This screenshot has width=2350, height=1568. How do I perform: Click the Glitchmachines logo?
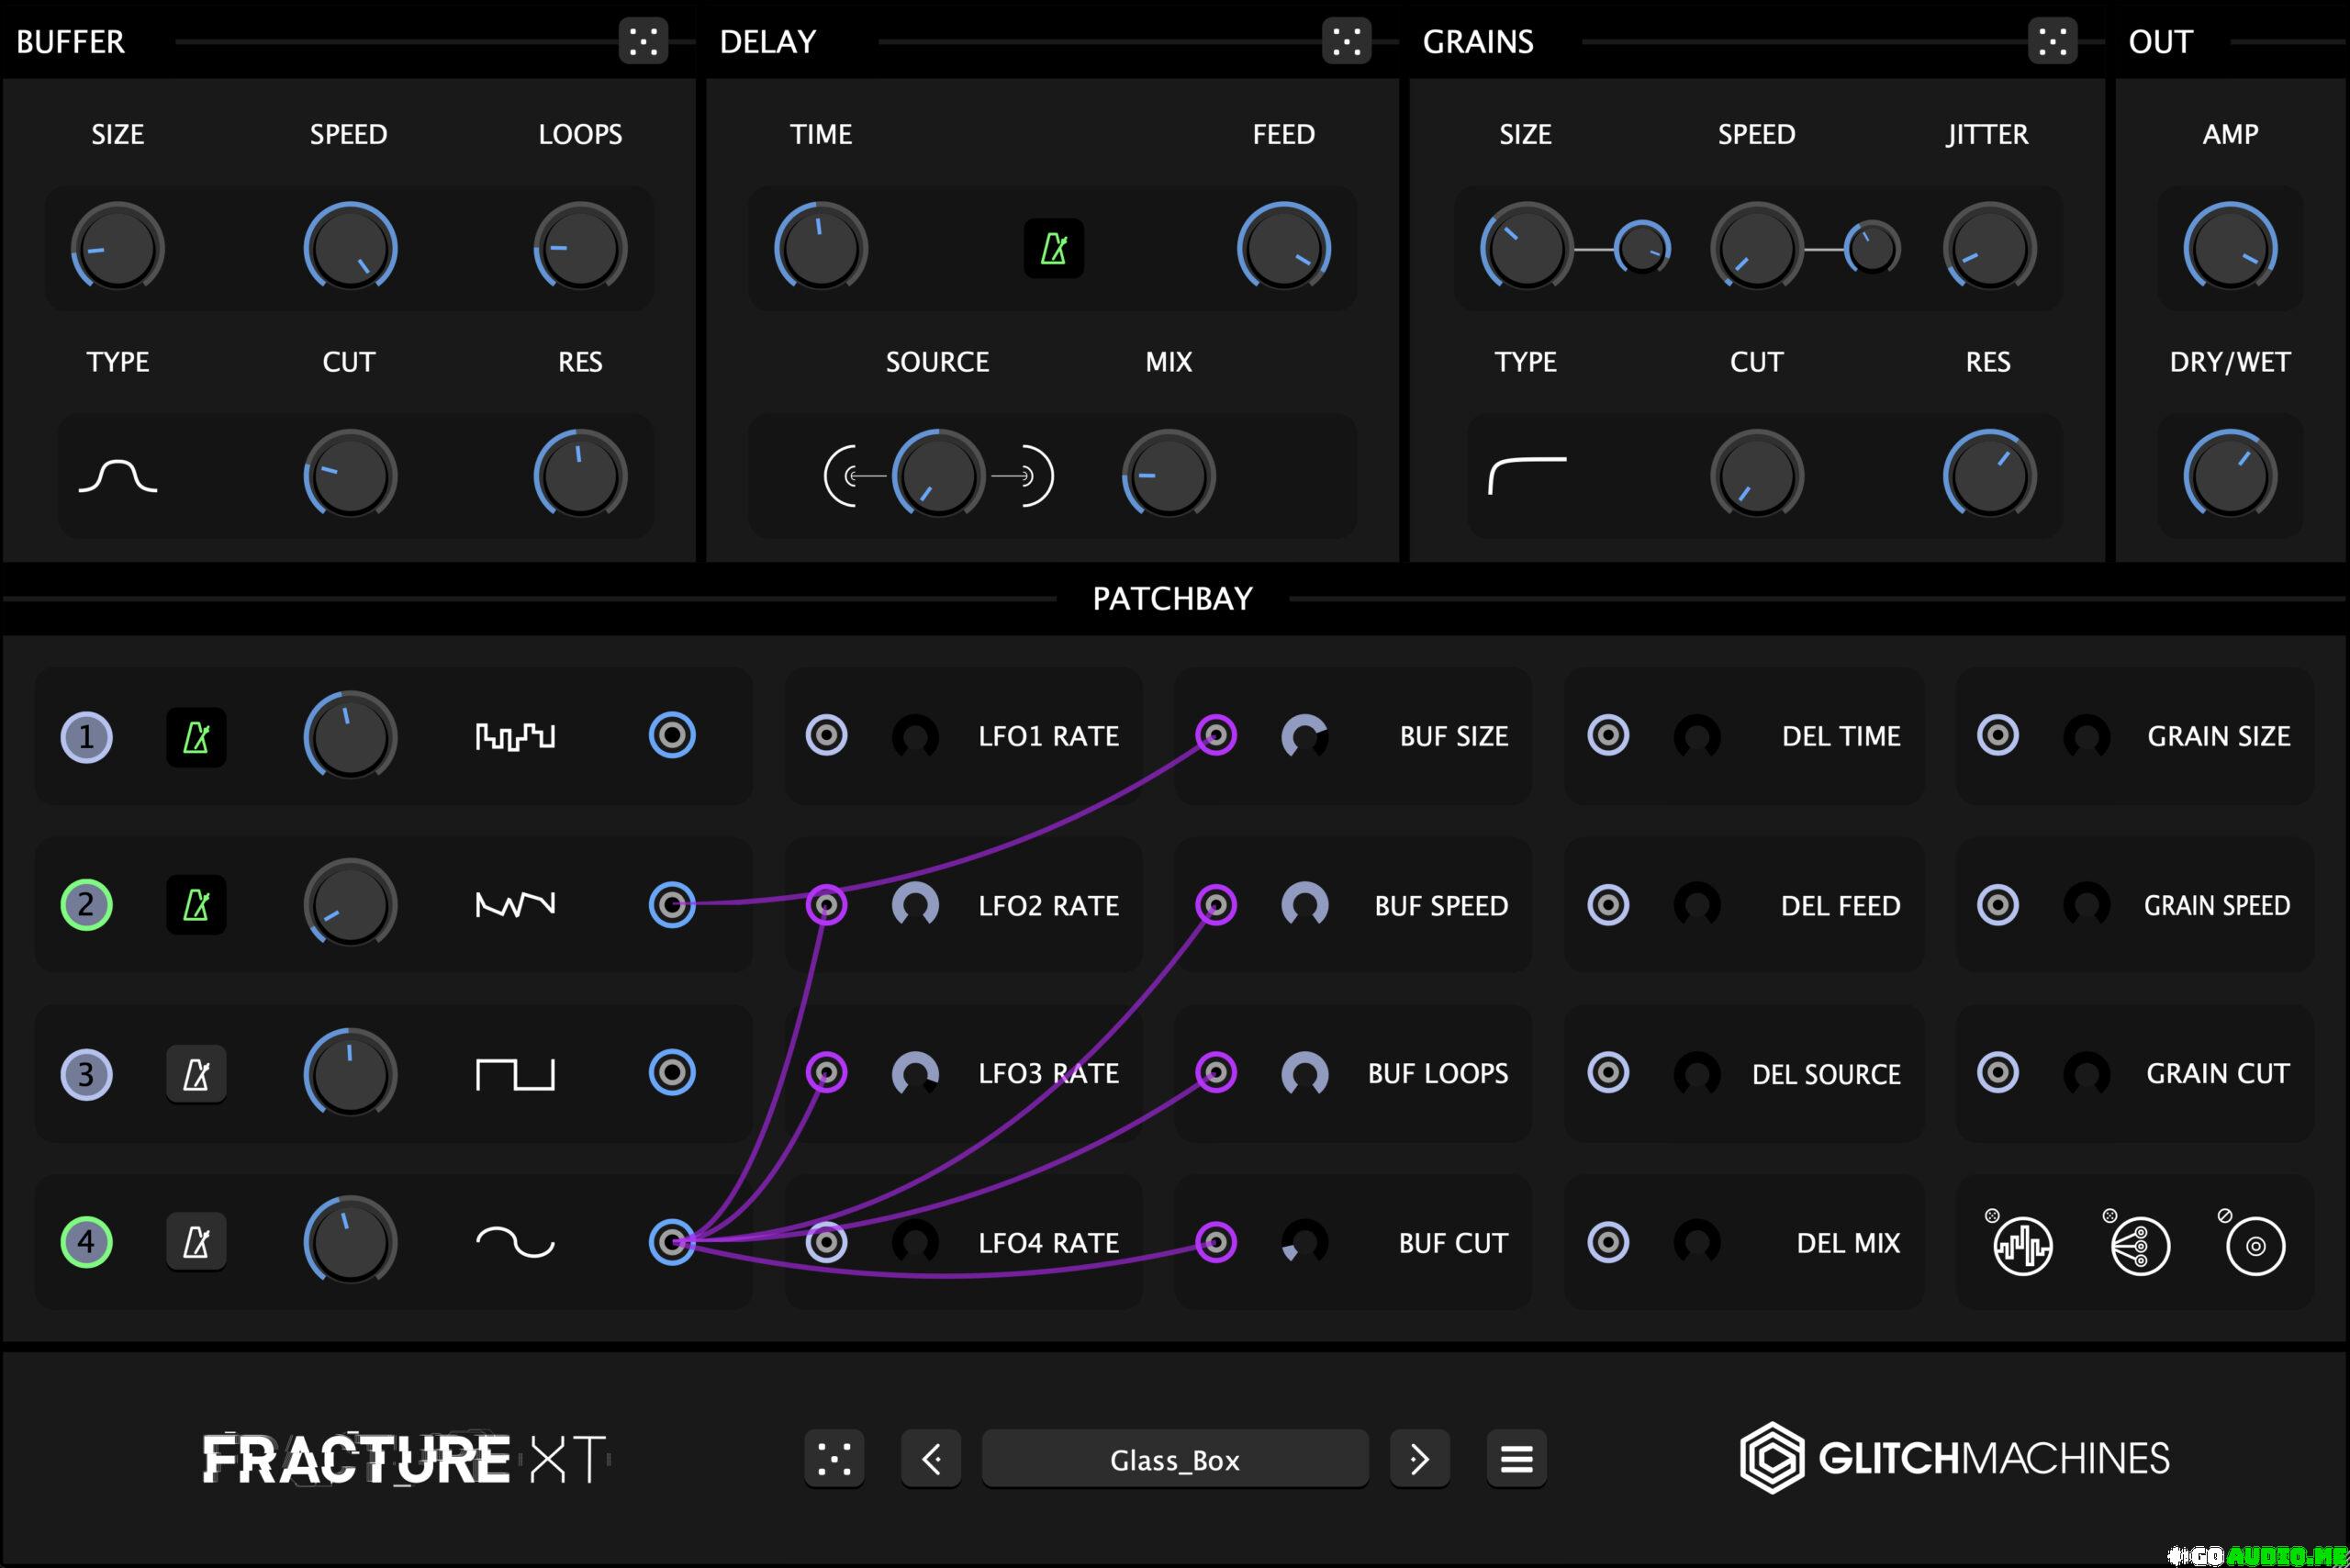pos(1954,1458)
